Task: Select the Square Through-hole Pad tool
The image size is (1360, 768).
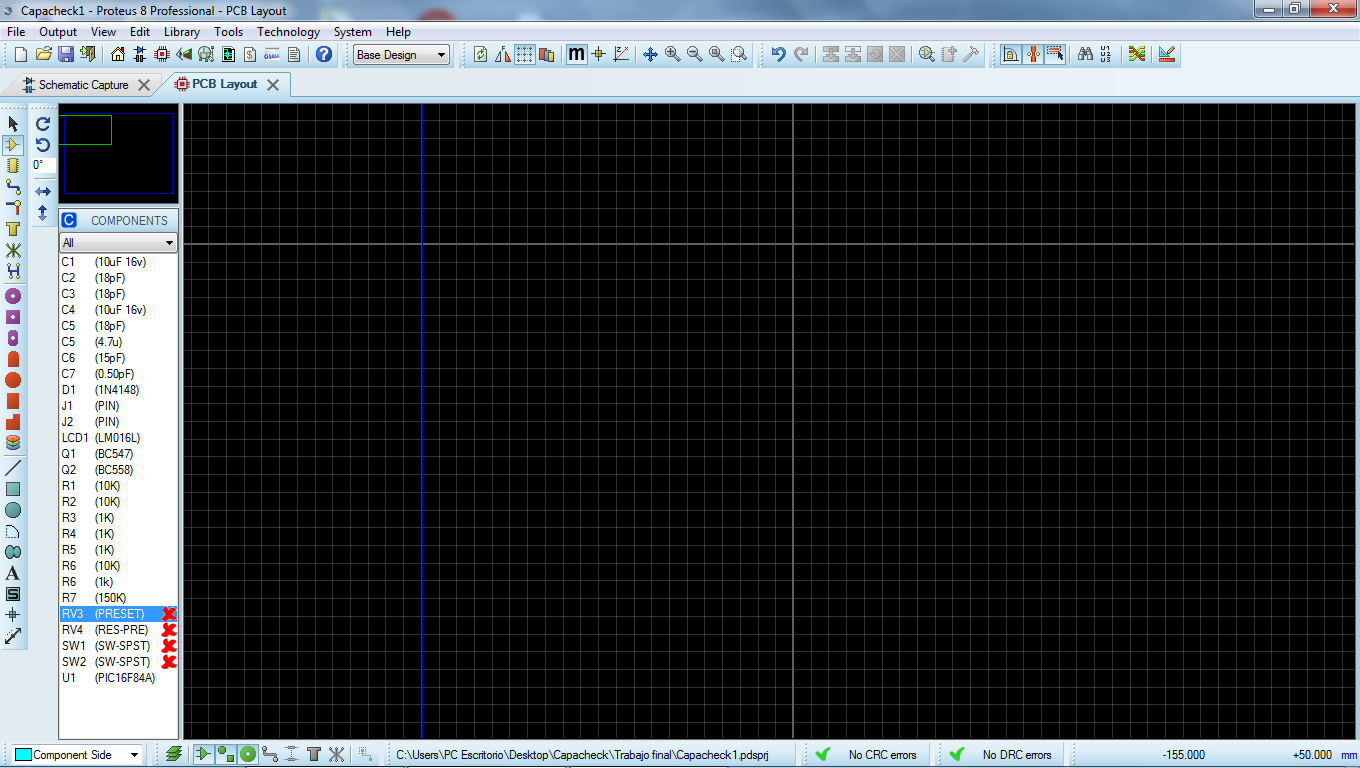Action: click(13, 317)
